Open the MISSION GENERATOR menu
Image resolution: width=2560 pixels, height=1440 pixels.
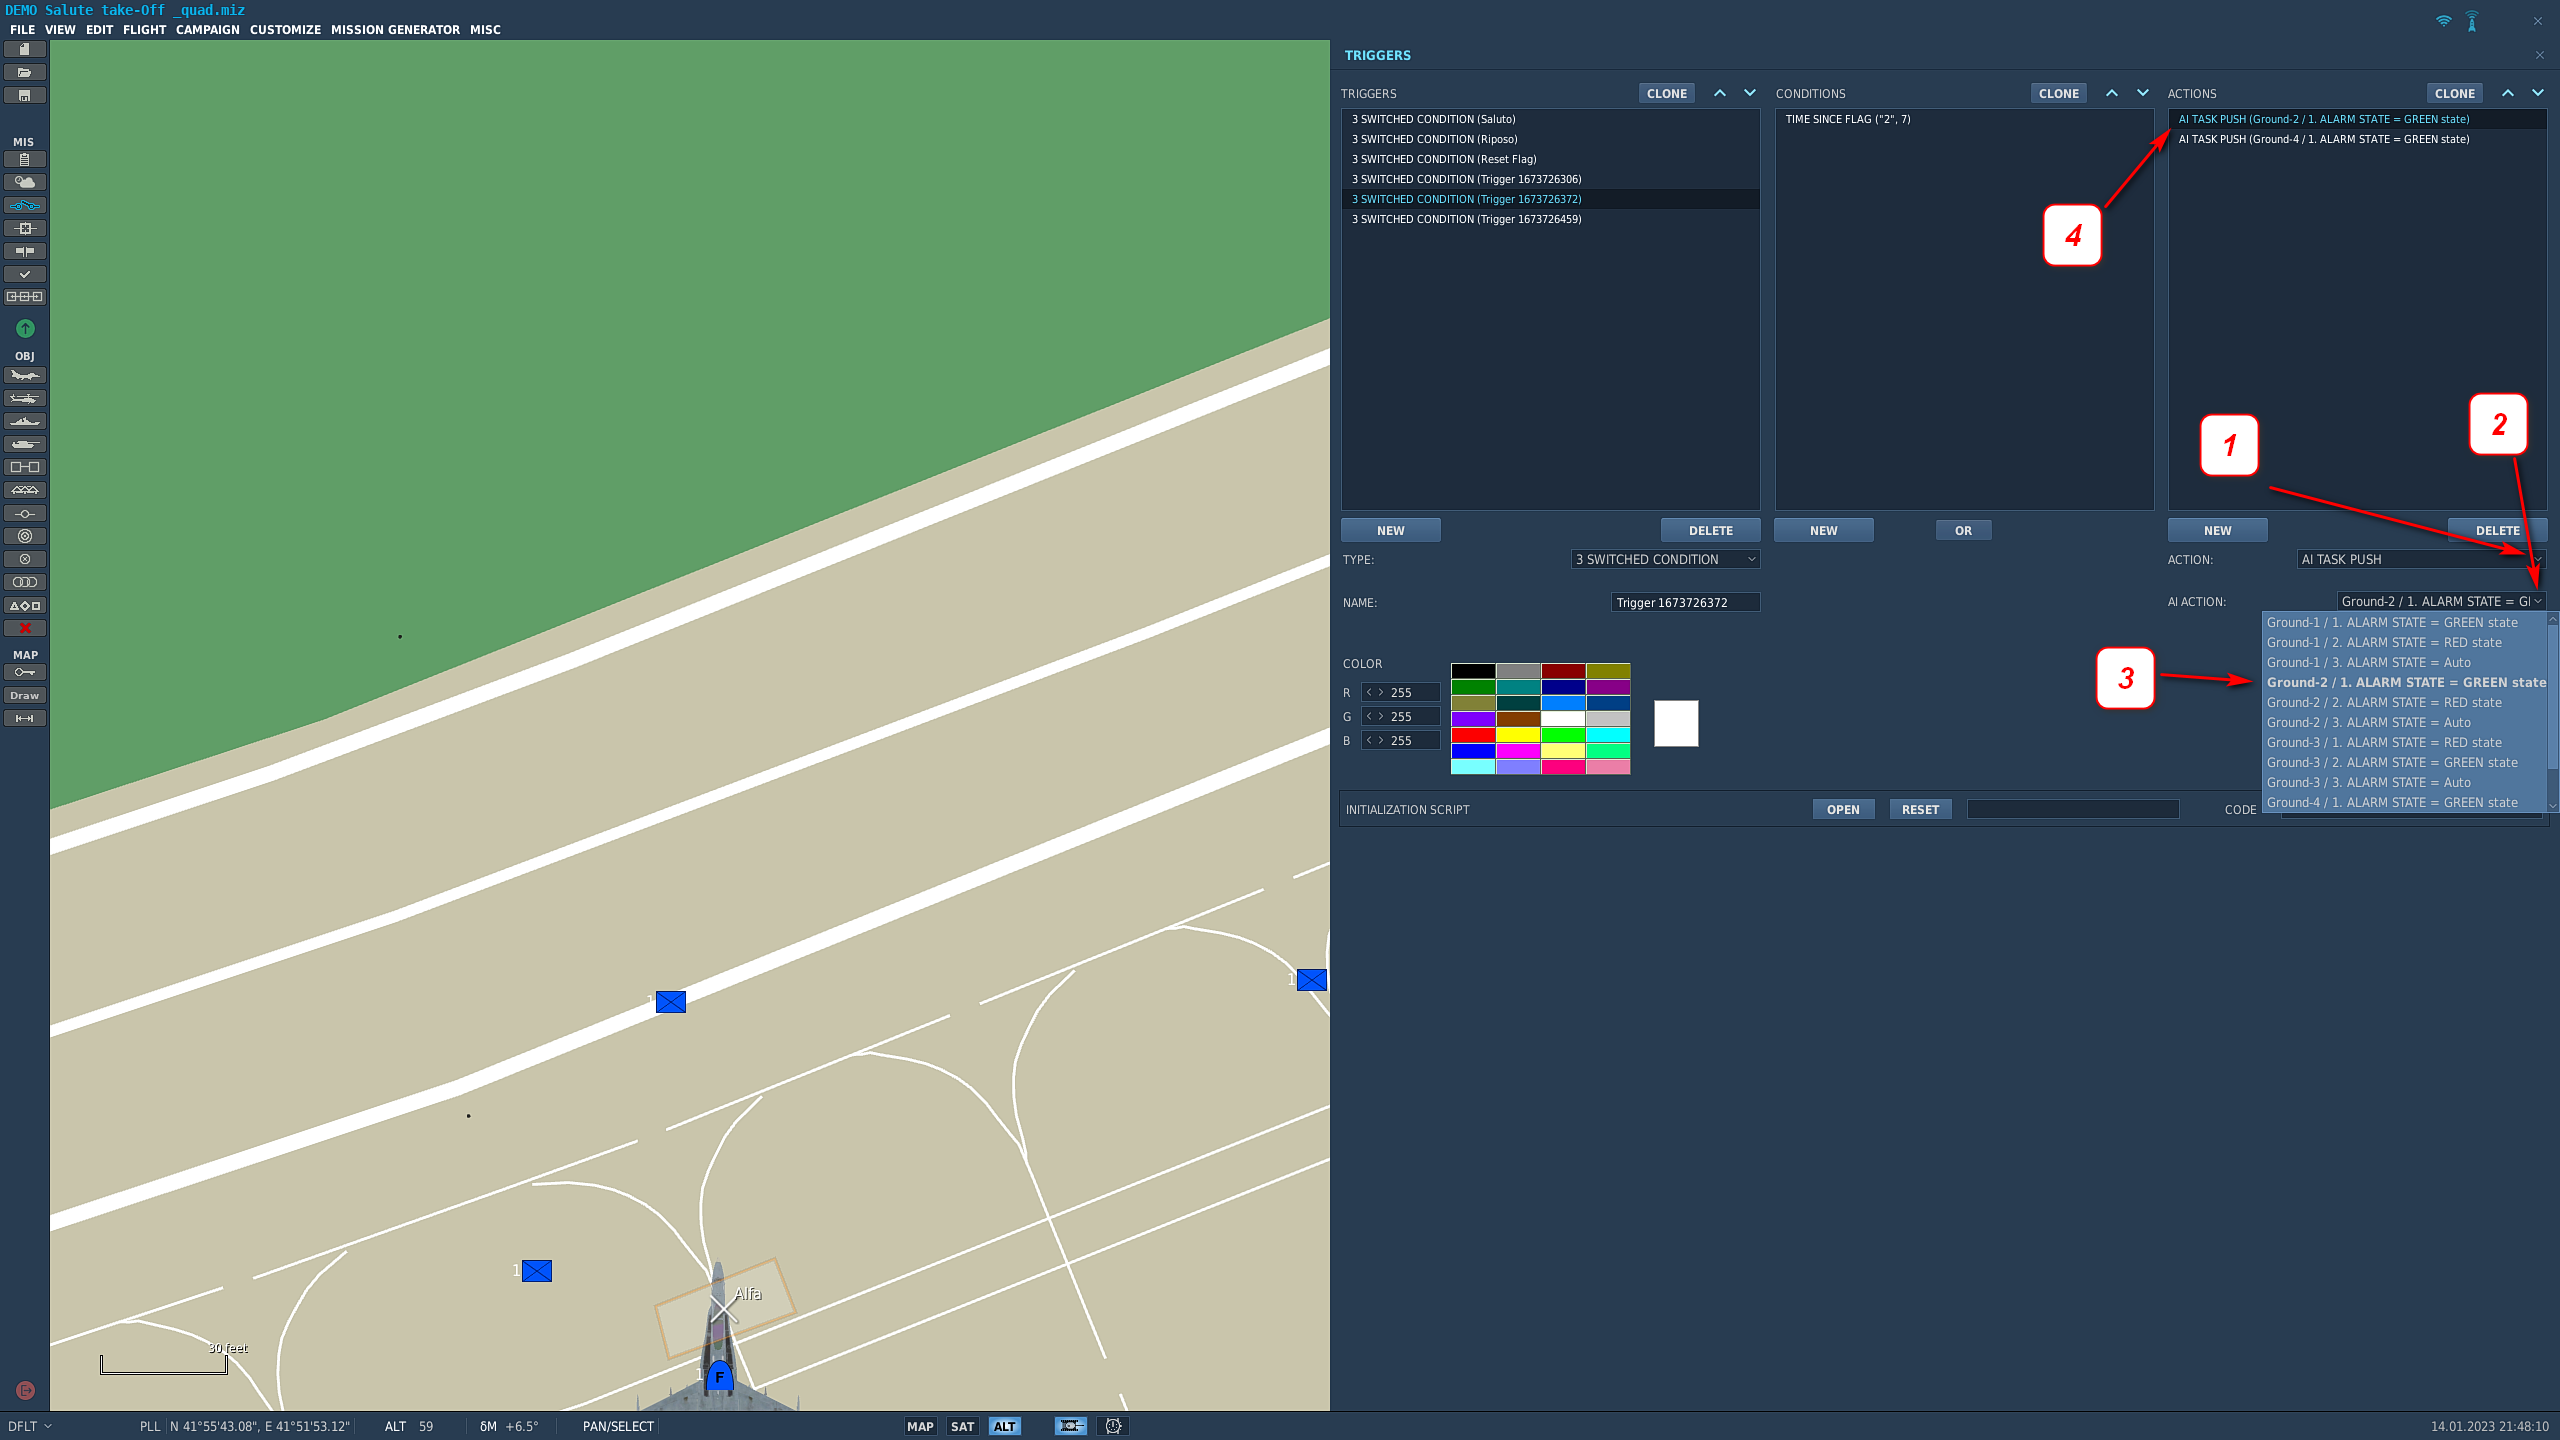[395, 30]
